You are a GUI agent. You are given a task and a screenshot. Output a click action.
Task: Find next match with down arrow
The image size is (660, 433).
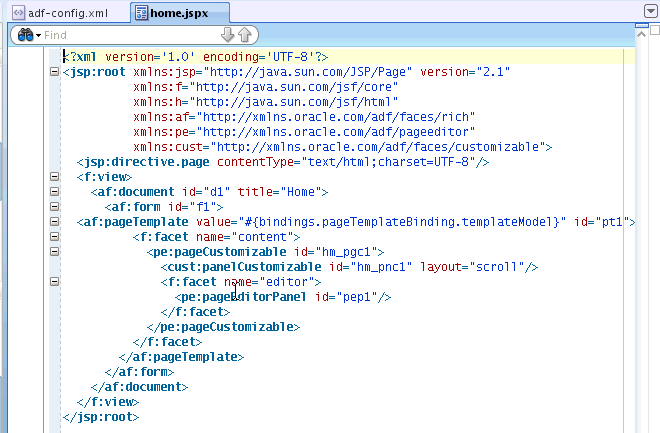[x=227, y=35]
